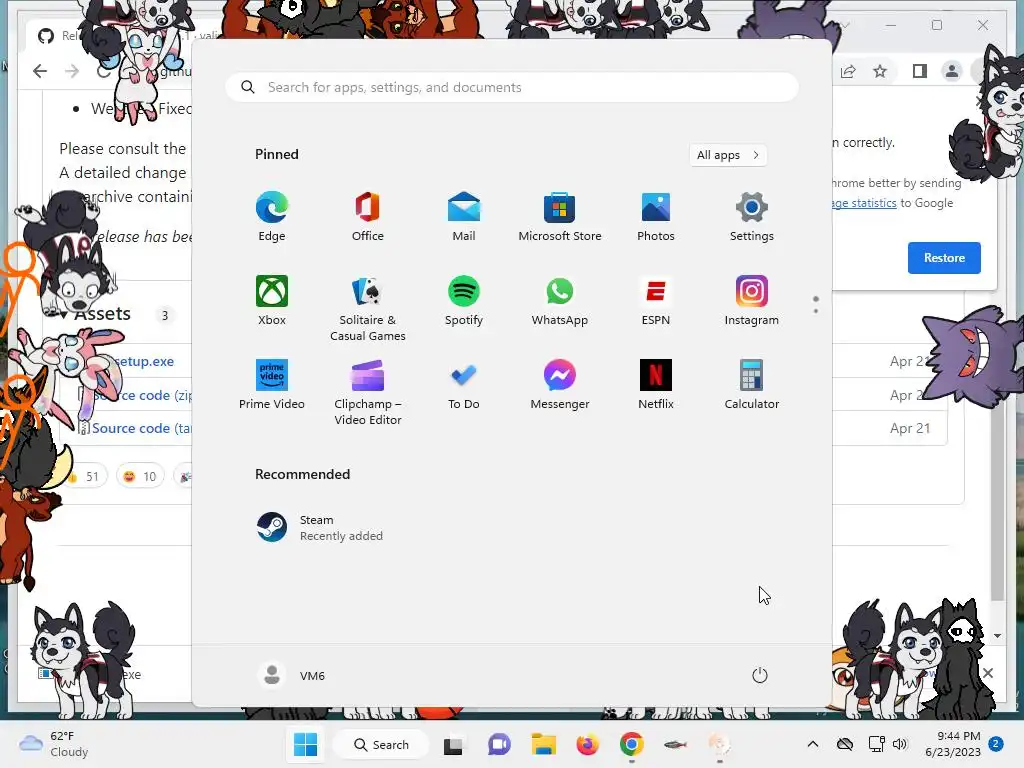Screen dimensions: 1024x768
Task: Open recently added Steam
Action: pyautogui.click(x=320, y=528)
